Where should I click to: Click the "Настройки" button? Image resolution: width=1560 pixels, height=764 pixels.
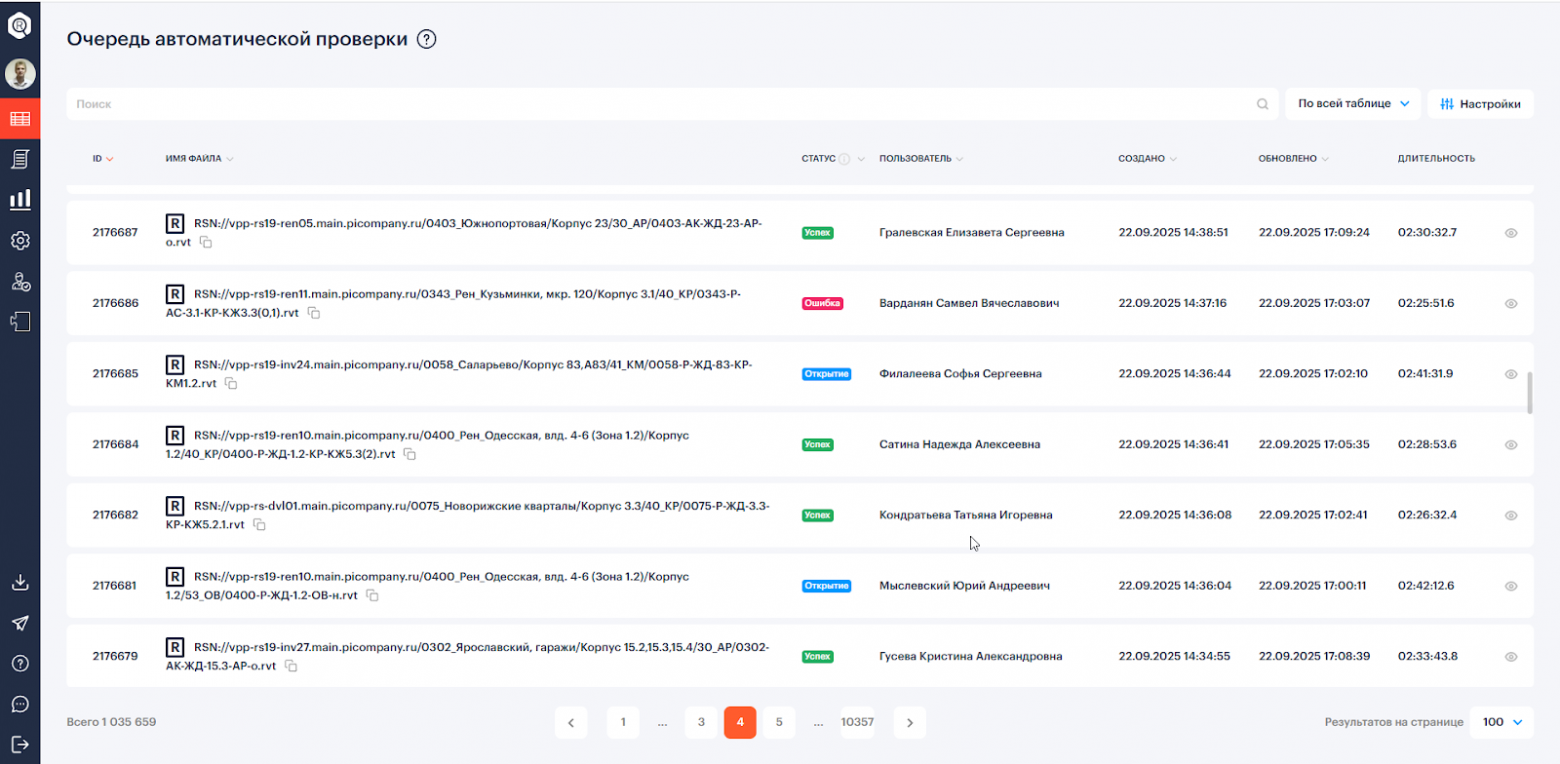1480,104
